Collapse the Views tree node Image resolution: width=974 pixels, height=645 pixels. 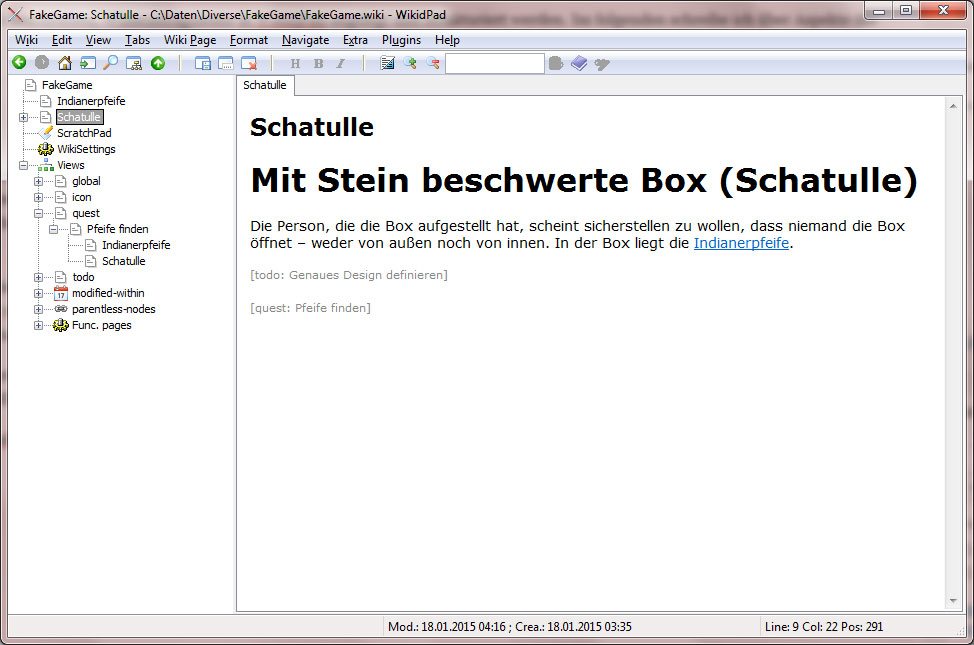tap(23, 165)
